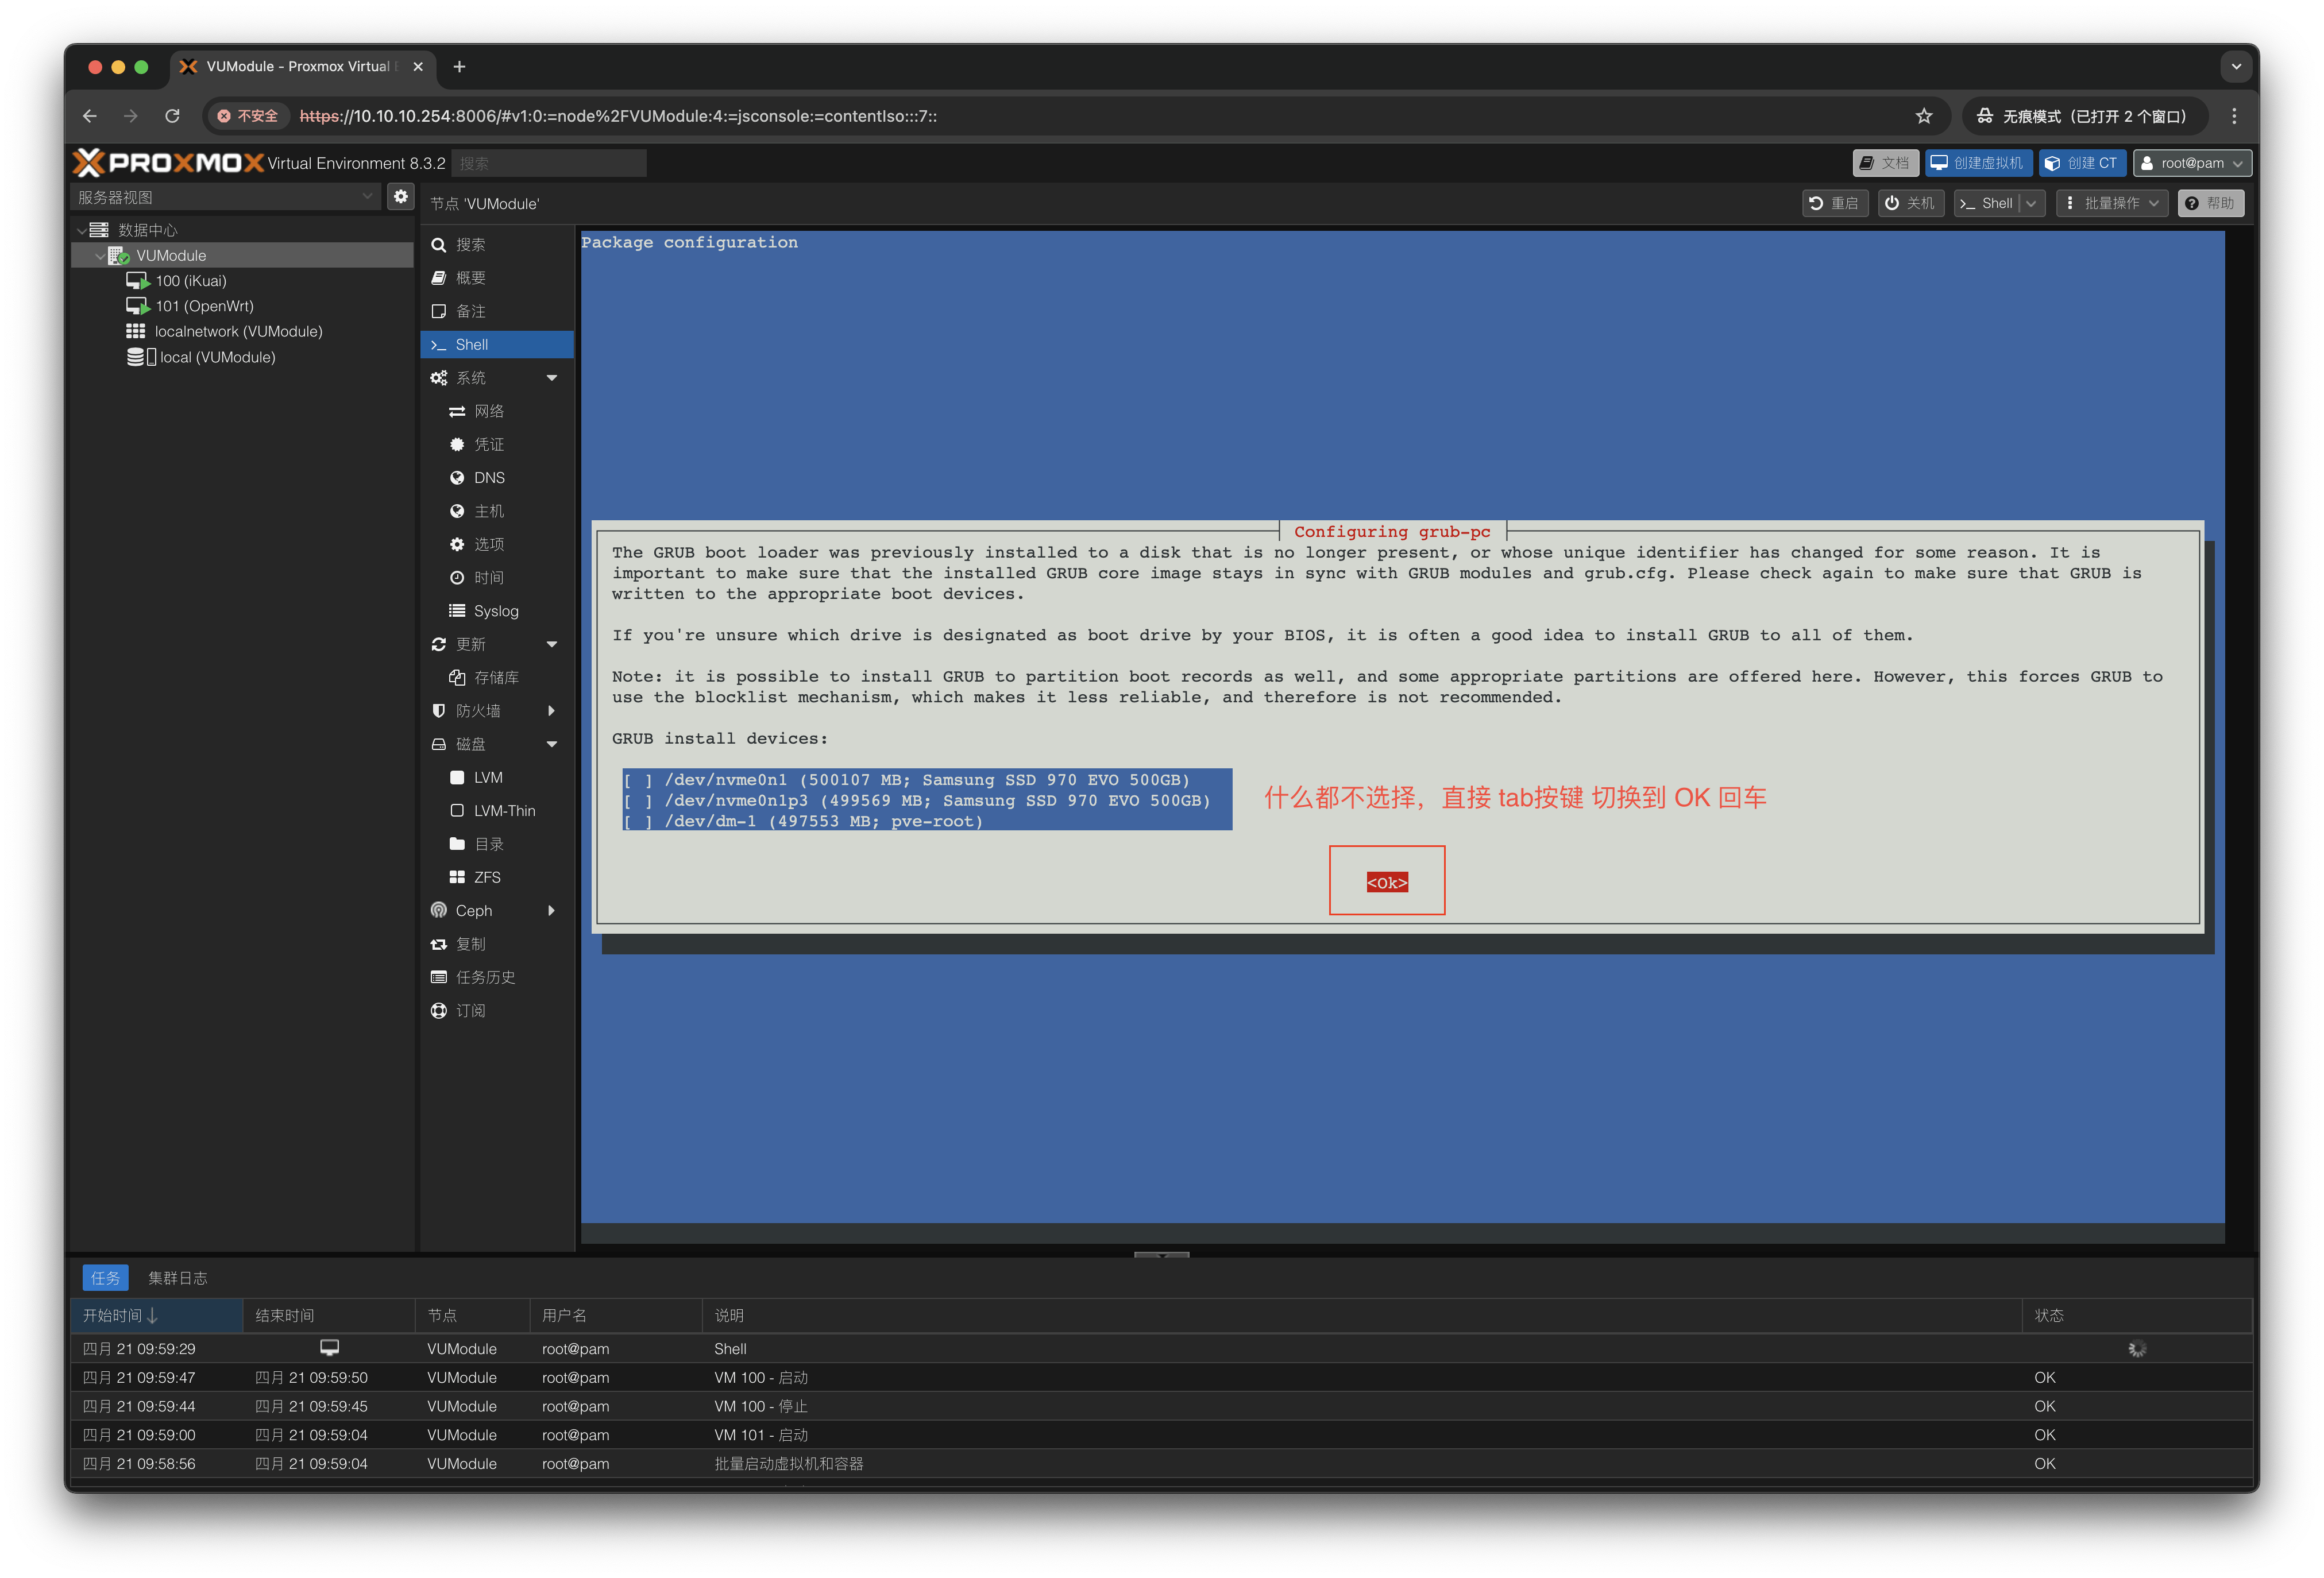Image resolution: width=2324 pixels, height=1578 pixels.
Task: Check the /dev/dm-1 pve-root box
Action: click(x=638, y=822)
